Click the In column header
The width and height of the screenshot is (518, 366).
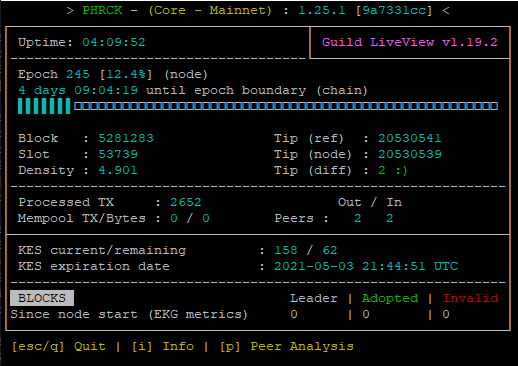[x=394, y=202]
